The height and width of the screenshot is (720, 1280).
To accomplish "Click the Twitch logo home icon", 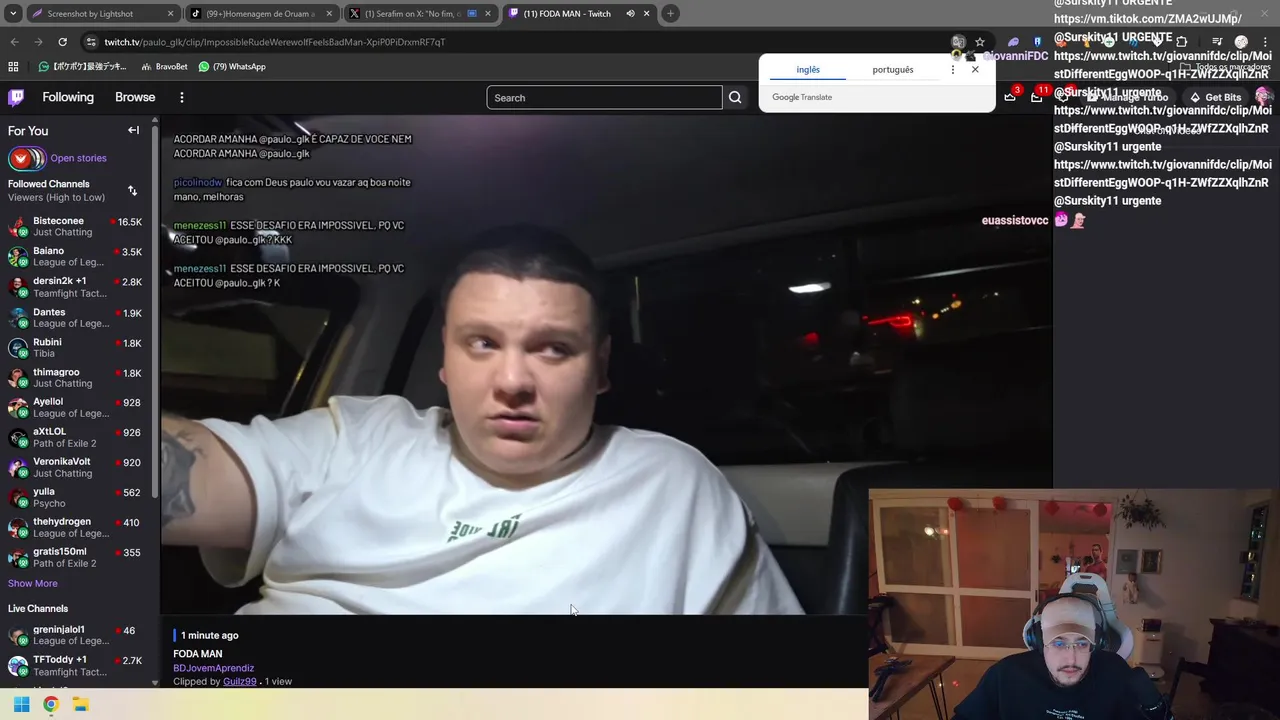I will pos(16,97).
